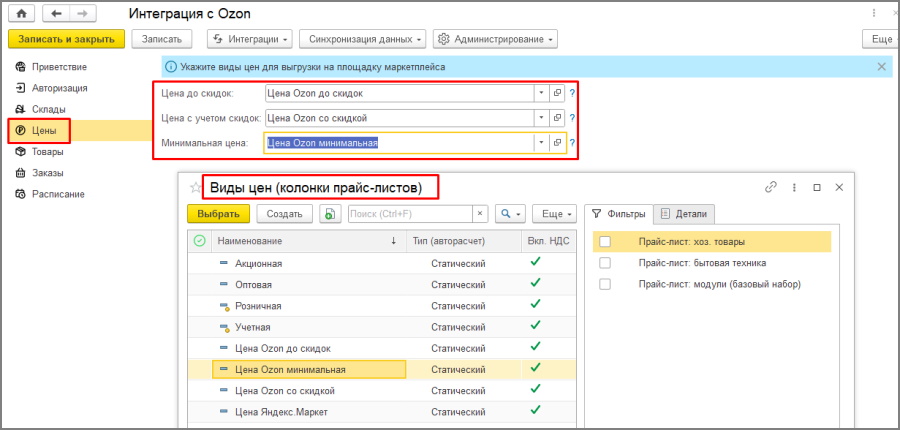Click 'Выбрать' button
Viewport: 900px width, 430px height.
(x=219, y=214)
